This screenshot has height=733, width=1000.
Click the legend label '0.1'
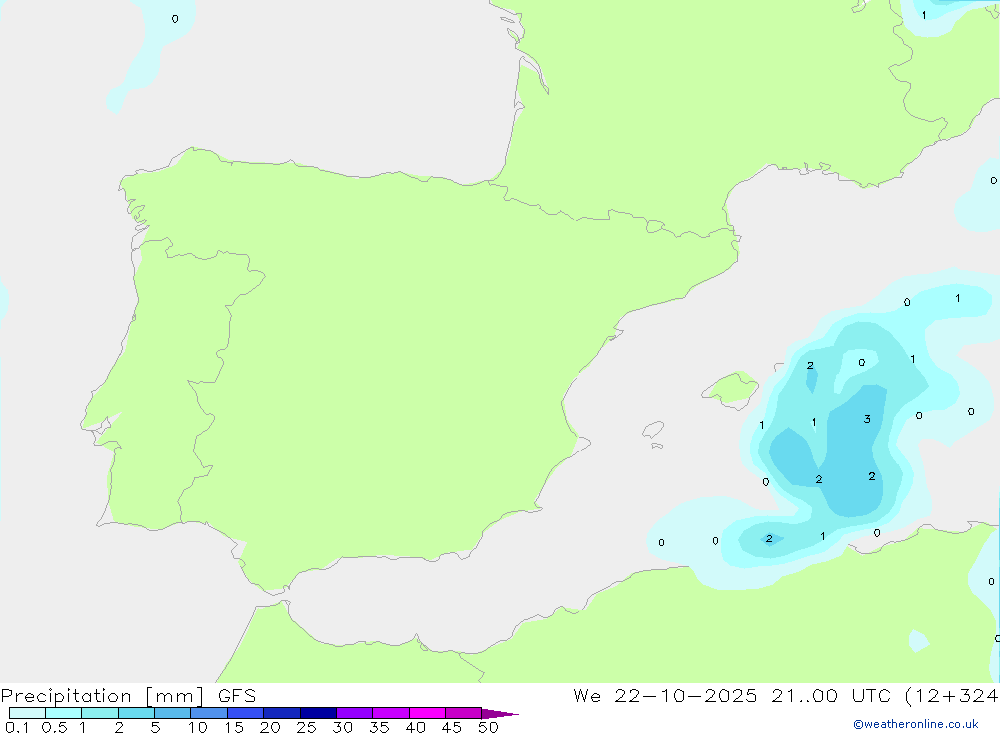point(17,727)
